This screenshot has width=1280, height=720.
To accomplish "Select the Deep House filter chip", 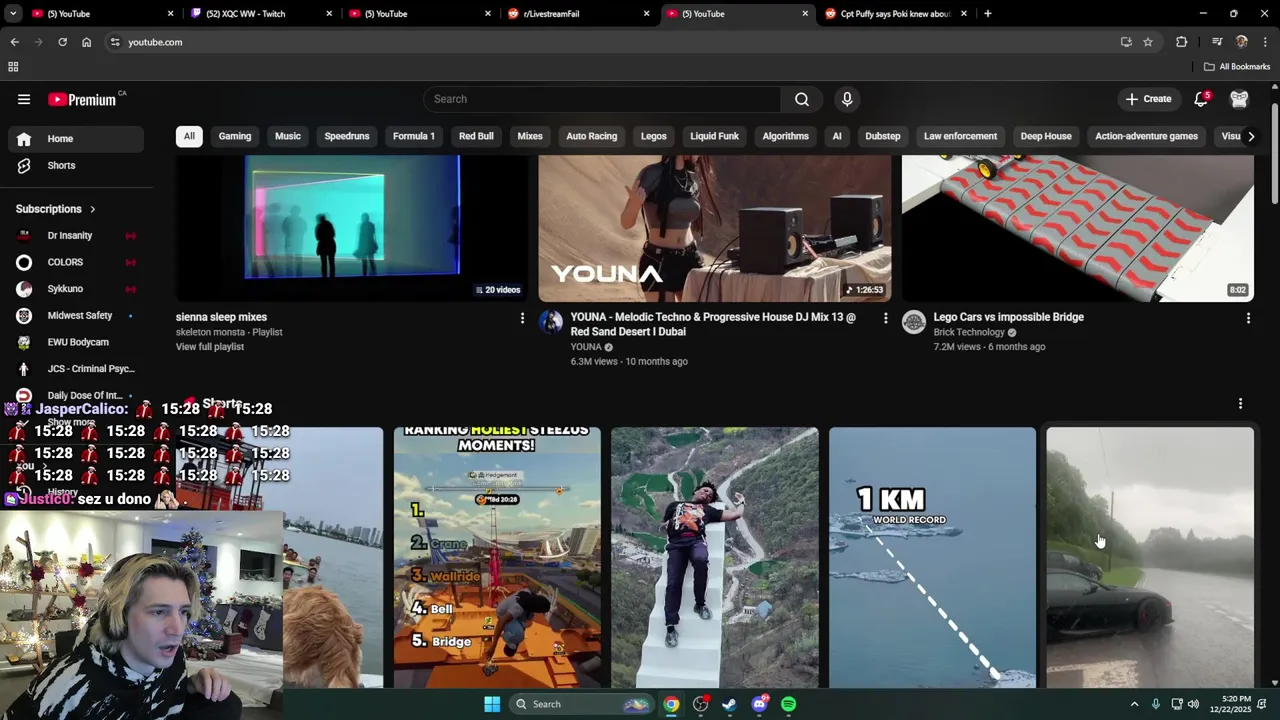I will pyautogui.click(x=1046, y=136).
